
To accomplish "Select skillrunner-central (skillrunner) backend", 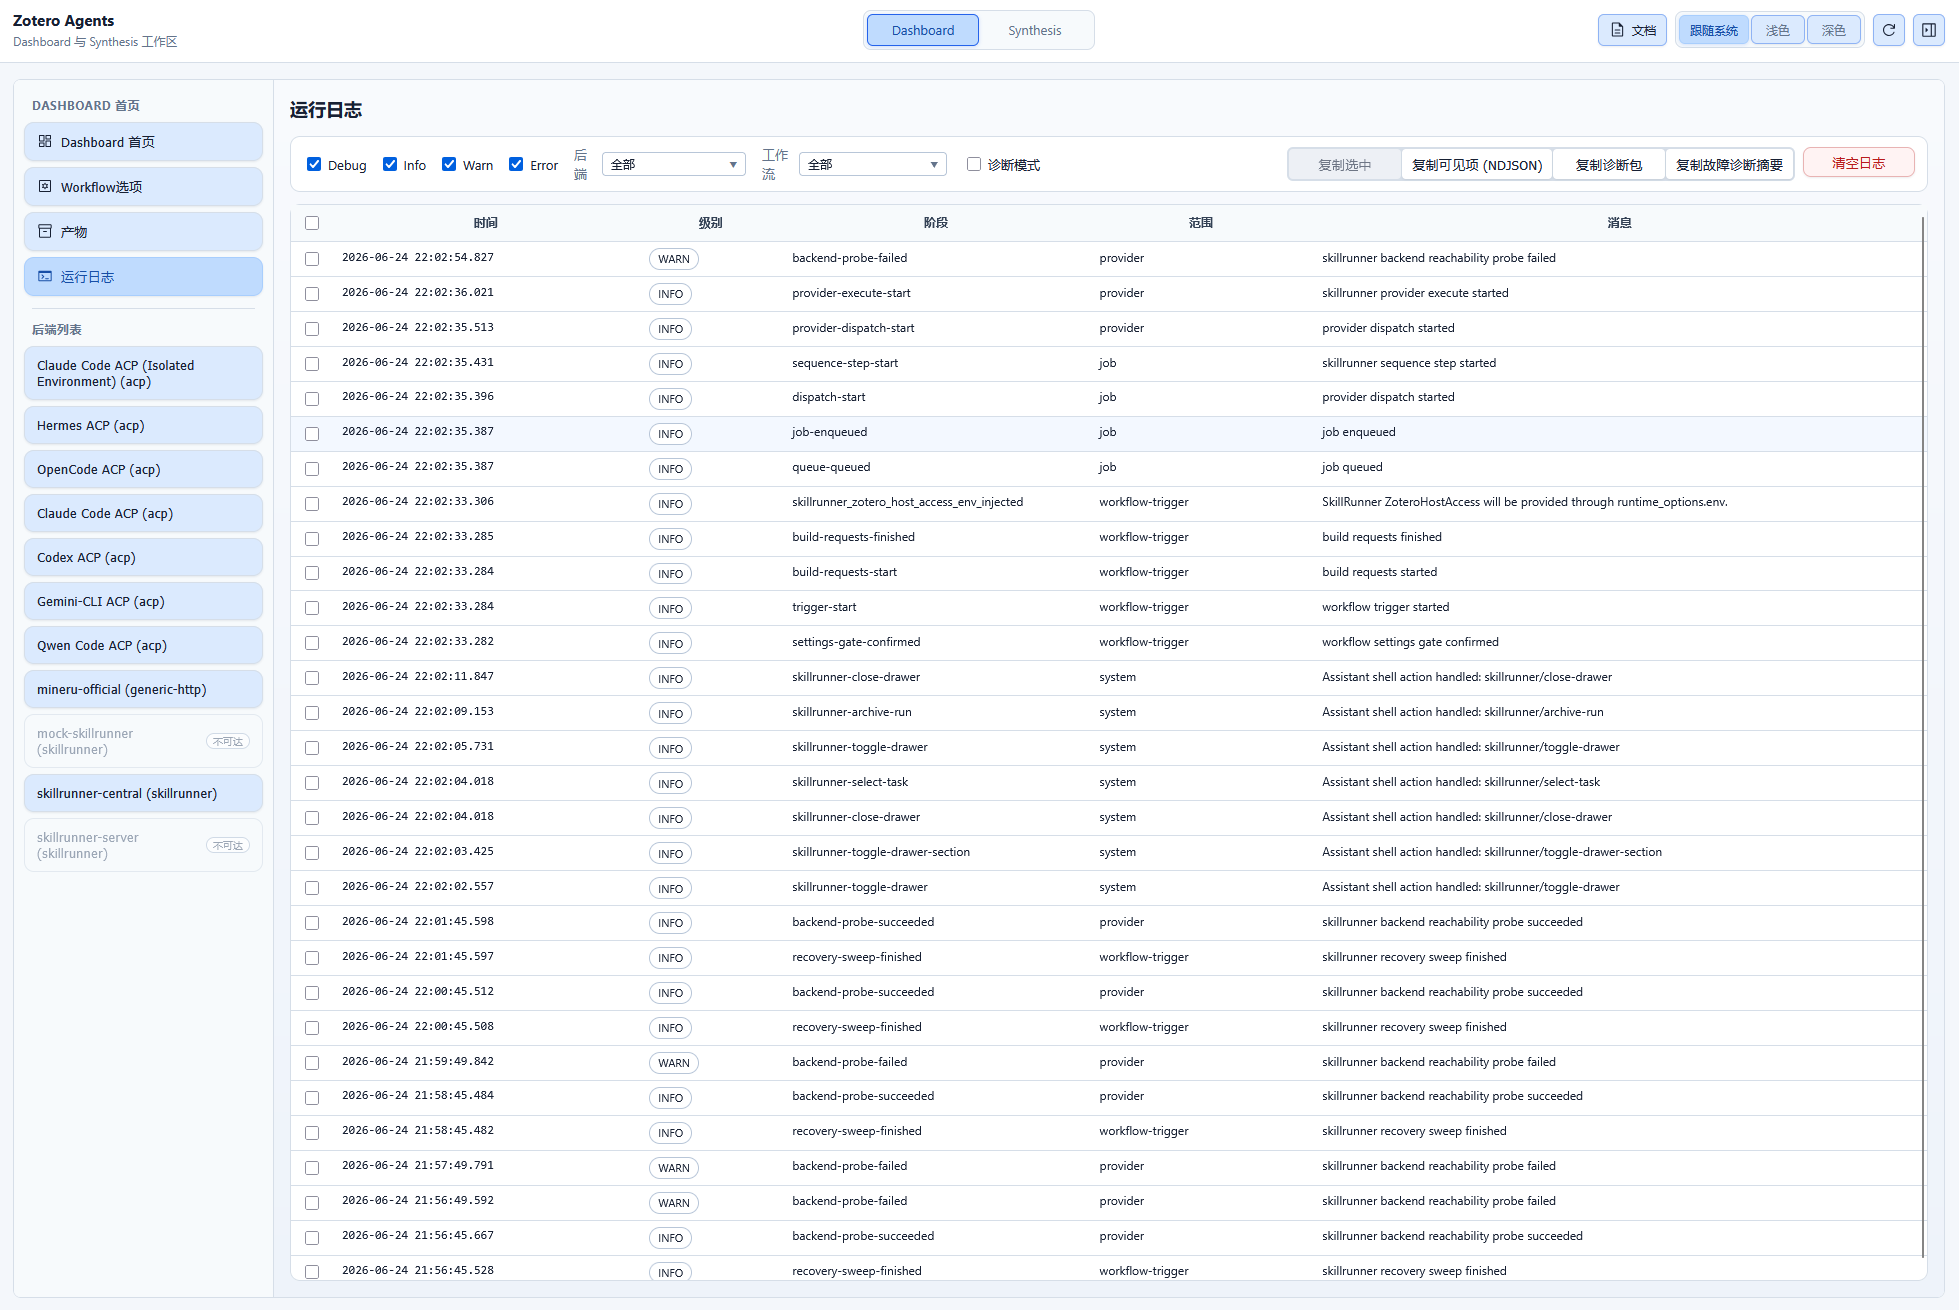I will click(x=143, y=793).
